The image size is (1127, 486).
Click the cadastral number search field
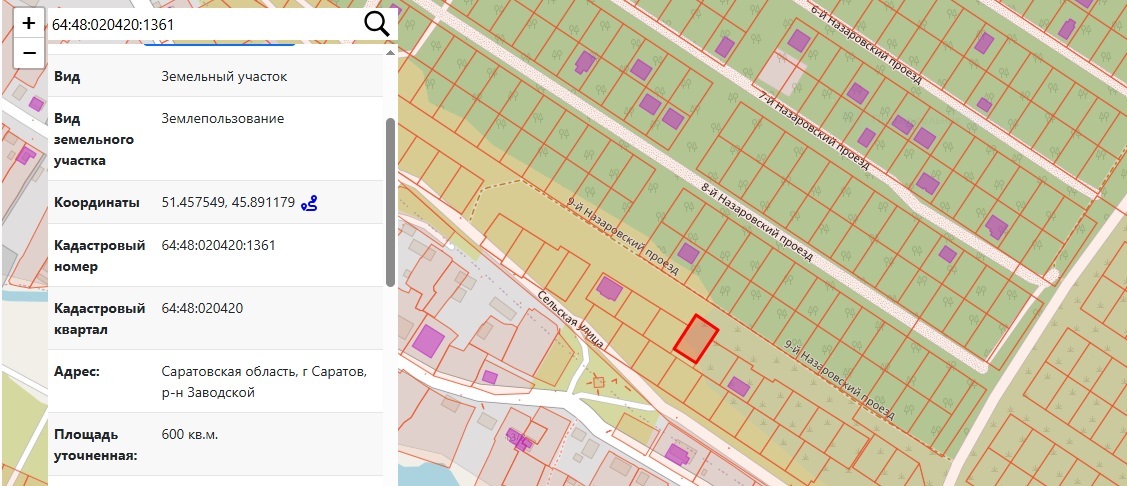(200, 22)
